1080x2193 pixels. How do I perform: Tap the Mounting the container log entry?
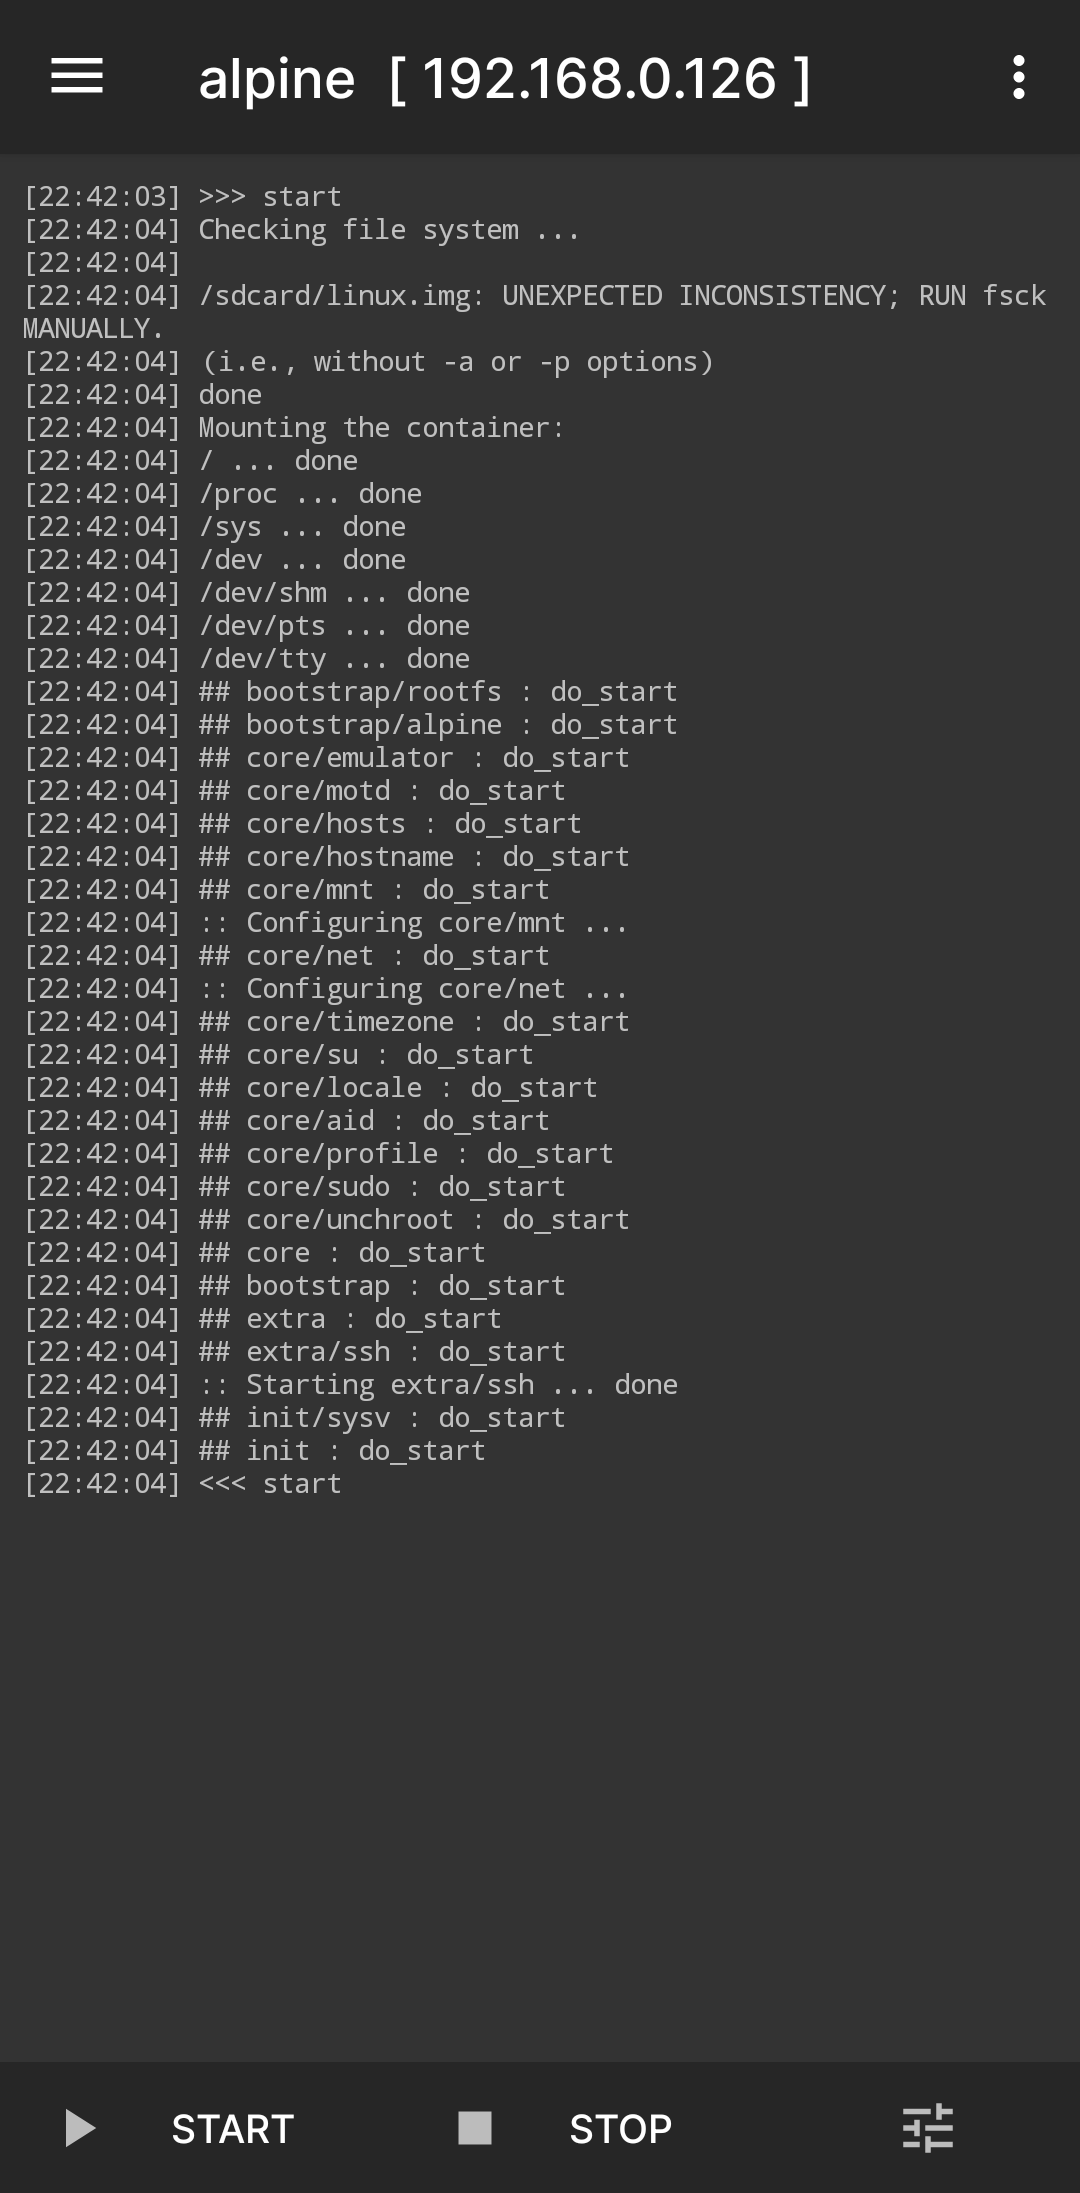click(380, 427)
